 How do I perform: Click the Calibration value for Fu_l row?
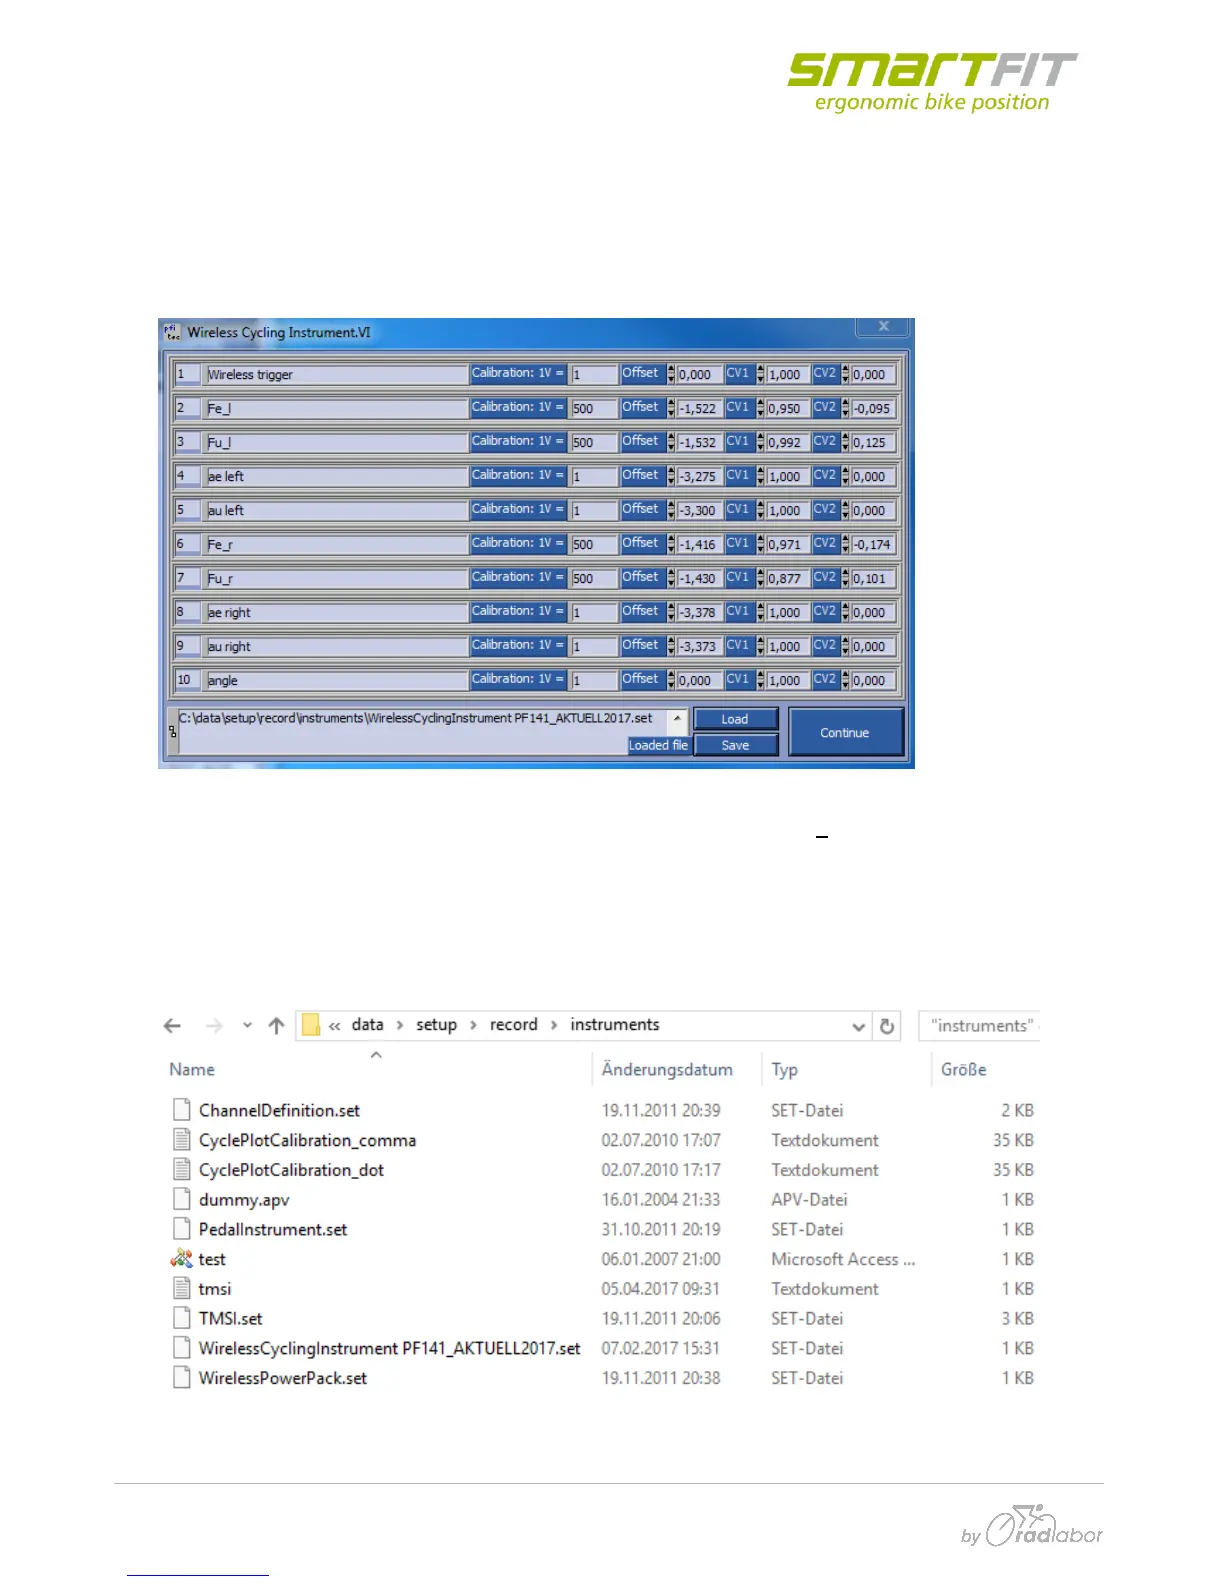593,443
